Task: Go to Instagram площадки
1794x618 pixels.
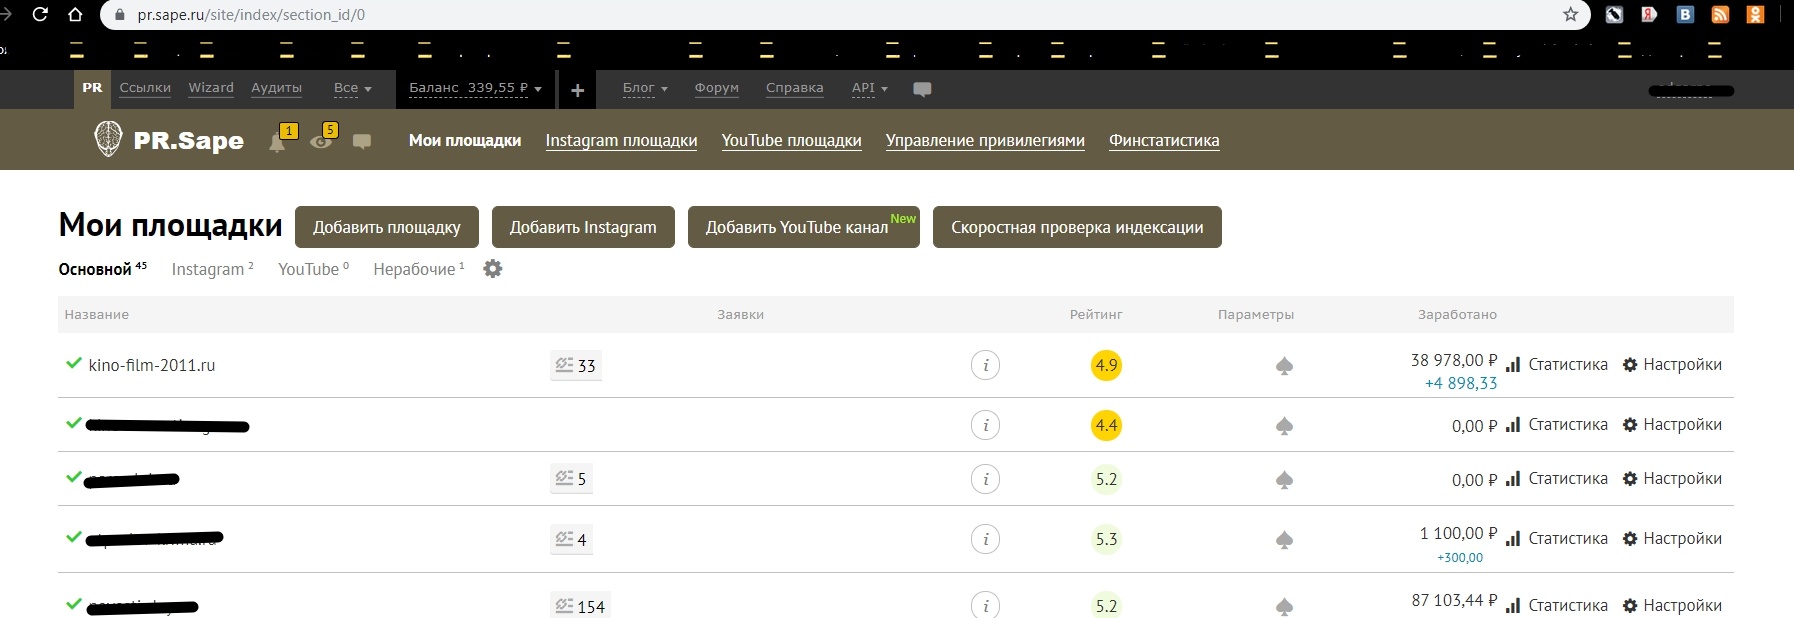Action: [x=621, y=140]
